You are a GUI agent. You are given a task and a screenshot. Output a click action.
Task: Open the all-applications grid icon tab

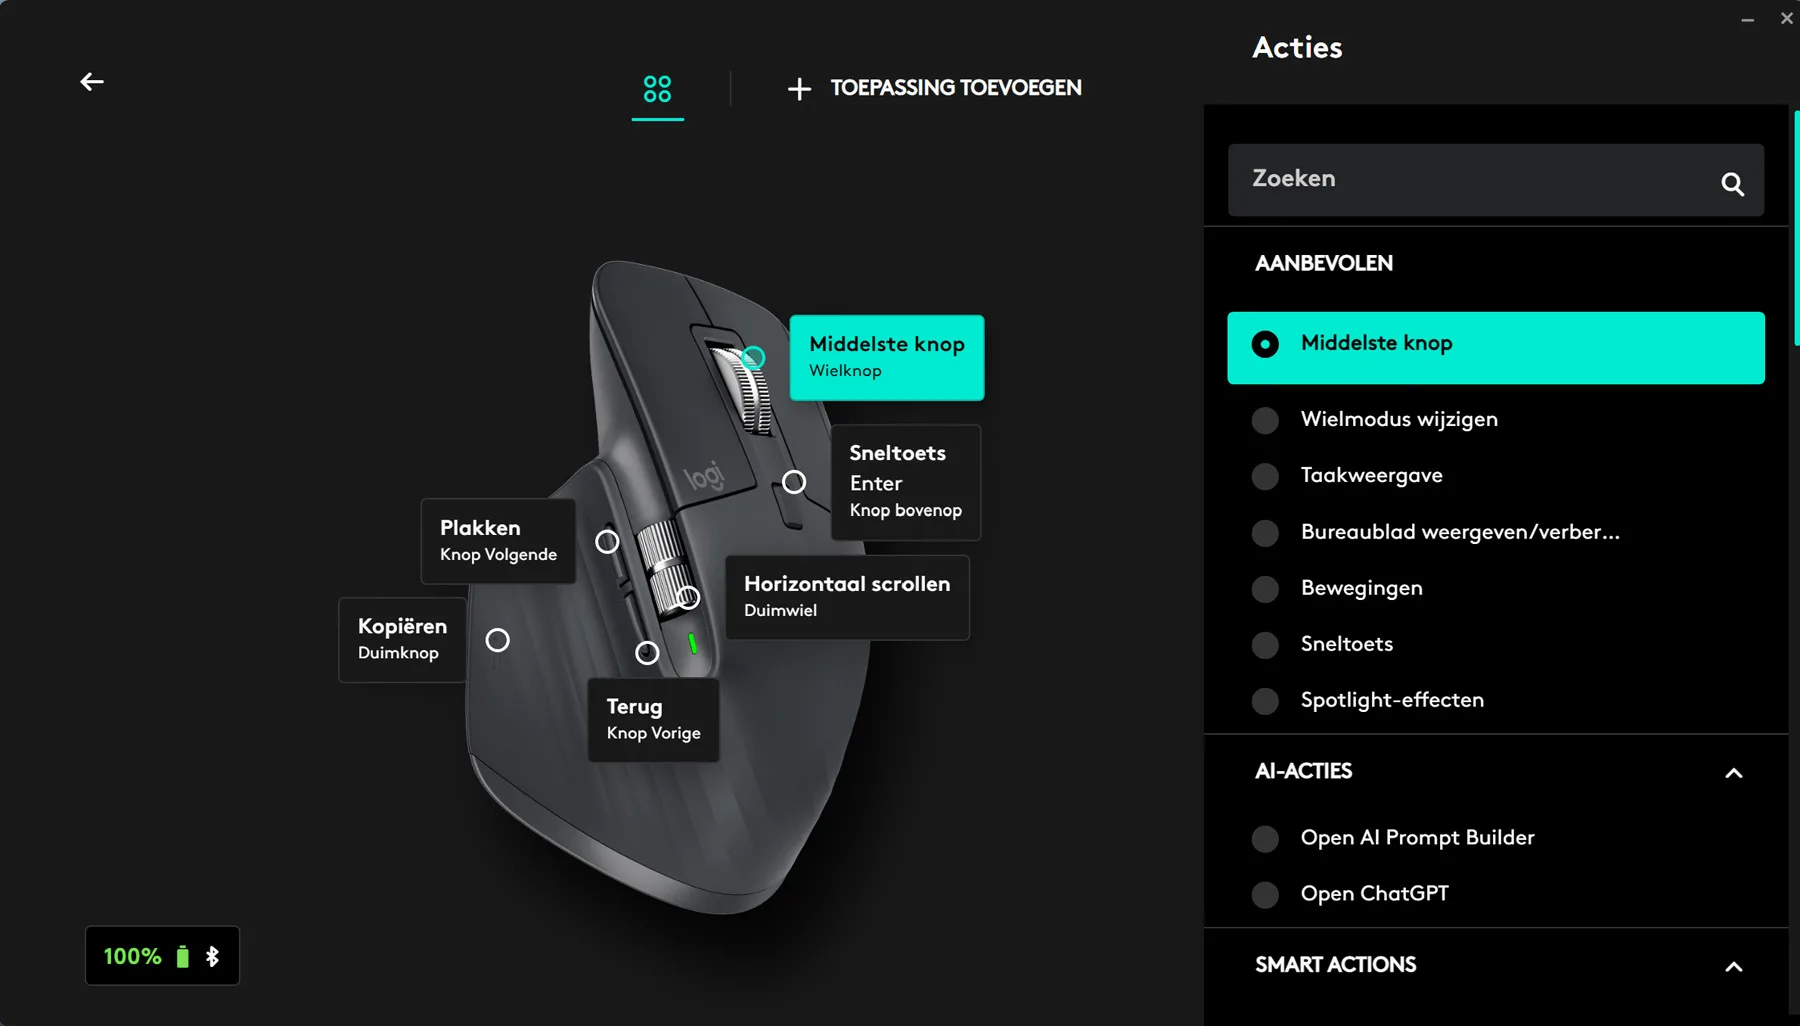click(x=657, y=89)
